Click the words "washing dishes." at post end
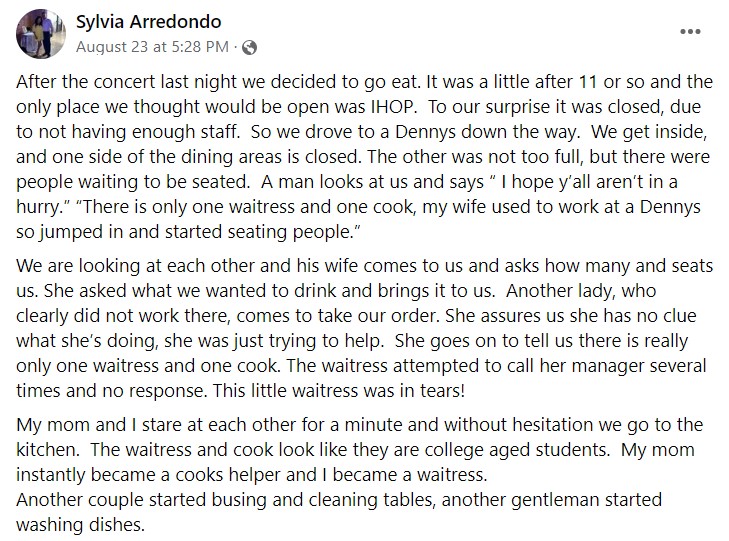 pyautogui.click(x=80, y=525)
